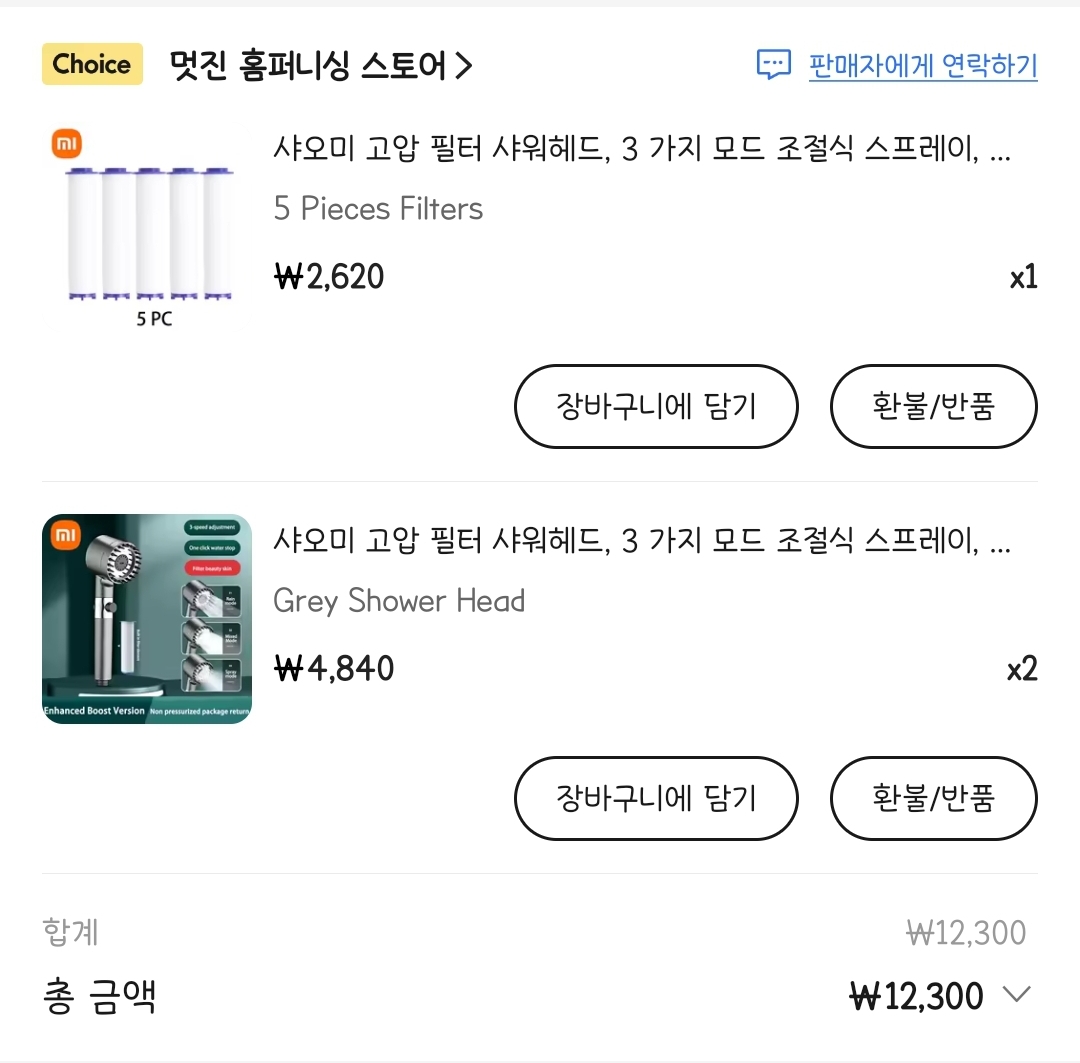Screen dimensions: 1080x1063
Task: Expand the 총 금액 details chevron
Action: (x=1016, y=995)
